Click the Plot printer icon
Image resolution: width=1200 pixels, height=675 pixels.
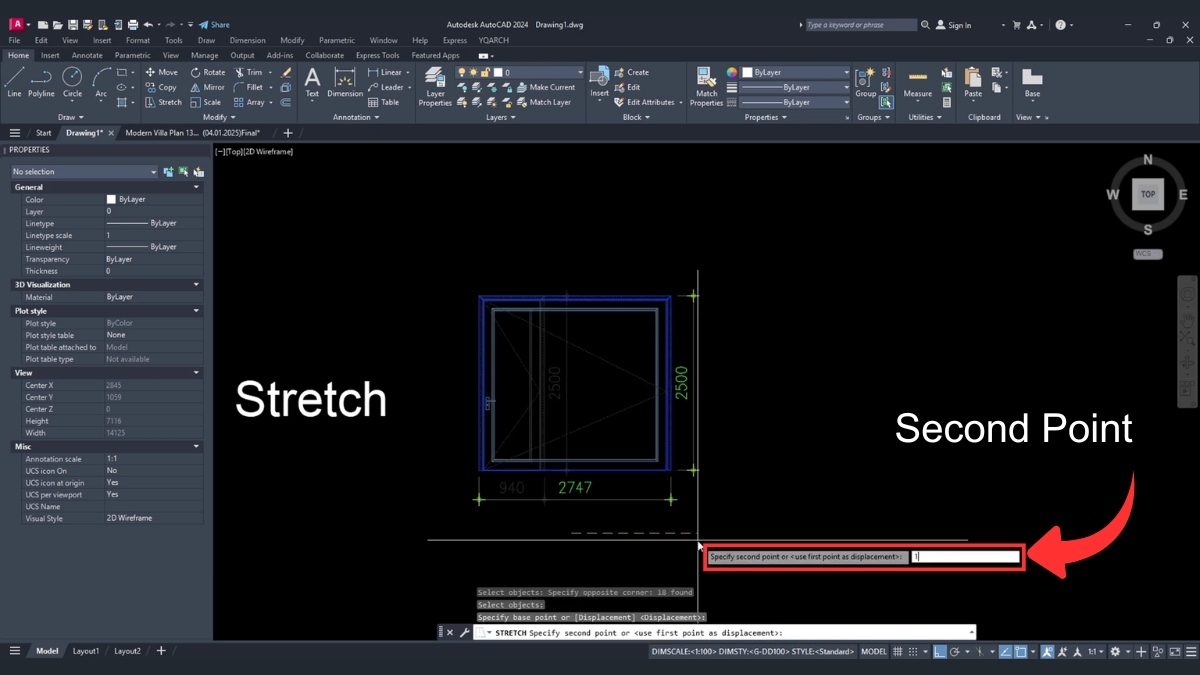[132, 24]
